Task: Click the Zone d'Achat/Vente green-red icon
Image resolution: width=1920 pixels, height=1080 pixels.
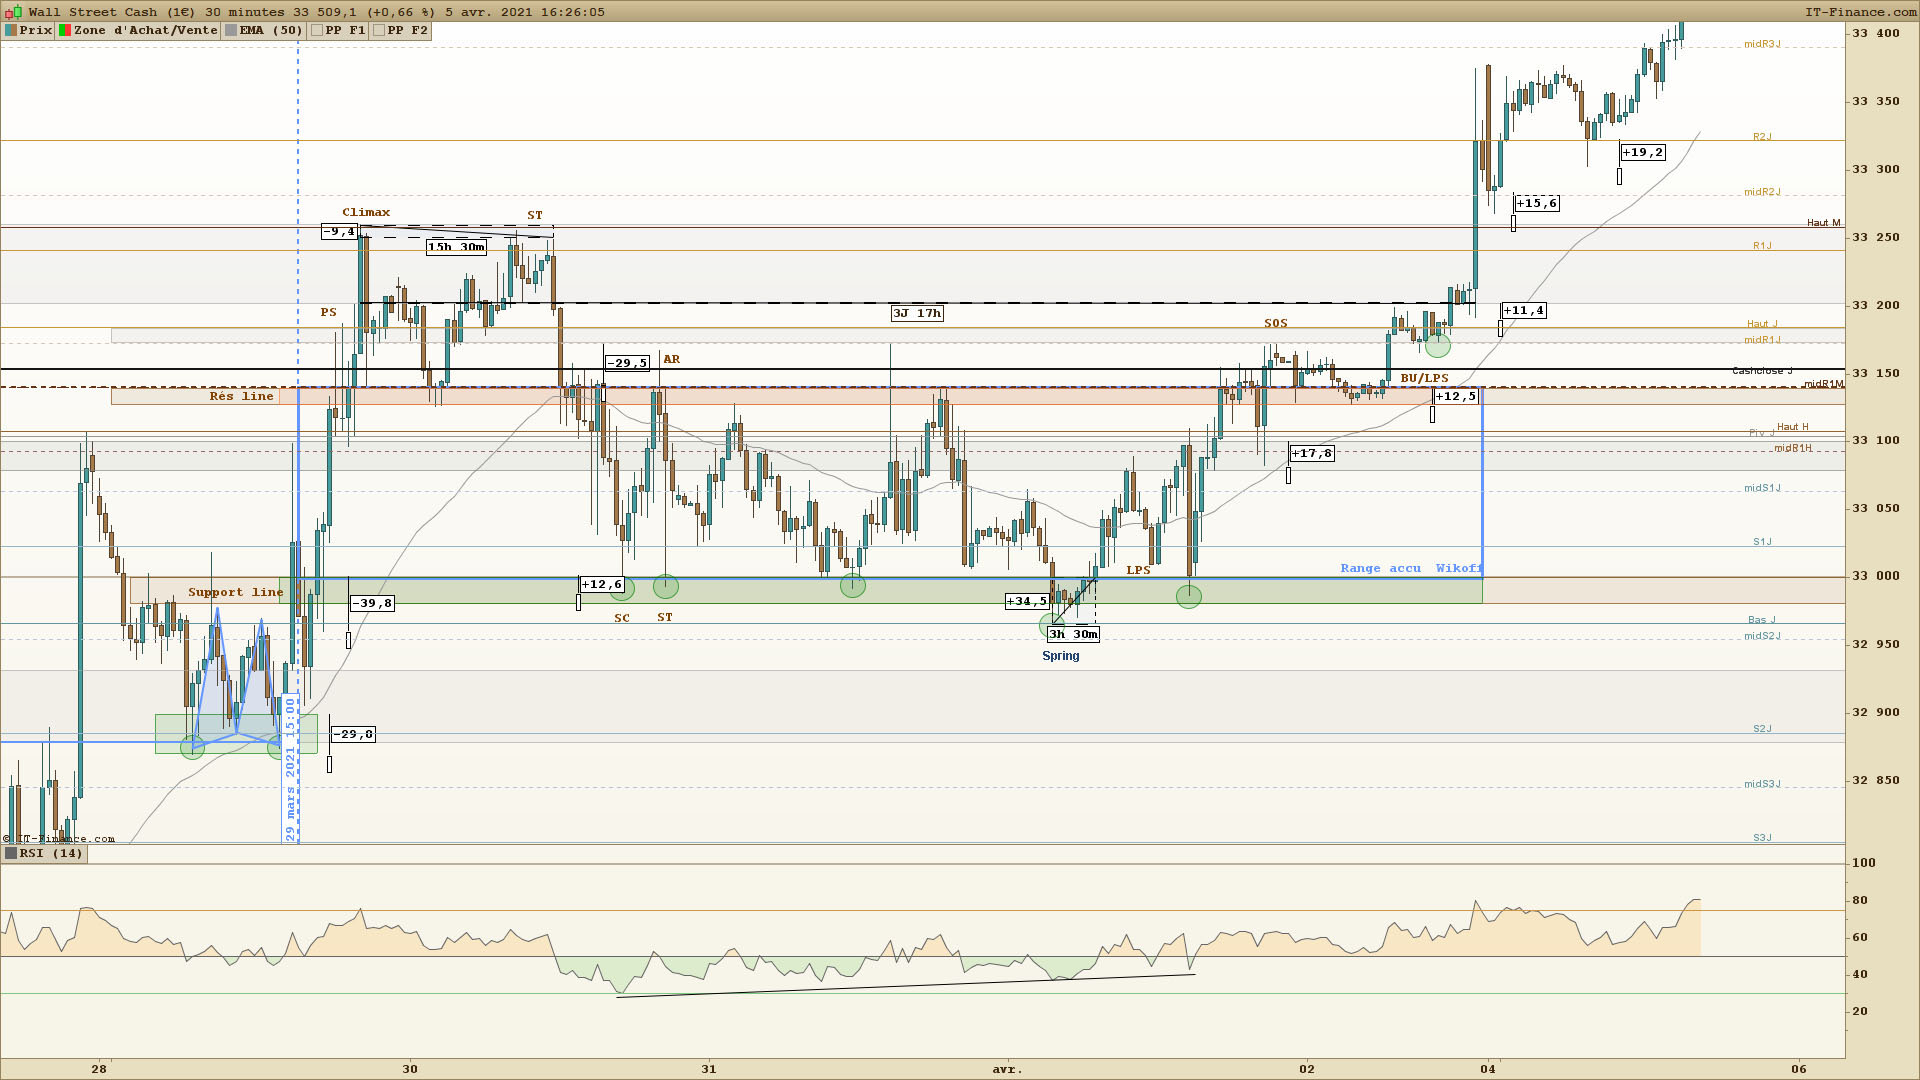Action: (x=65, y=30)
